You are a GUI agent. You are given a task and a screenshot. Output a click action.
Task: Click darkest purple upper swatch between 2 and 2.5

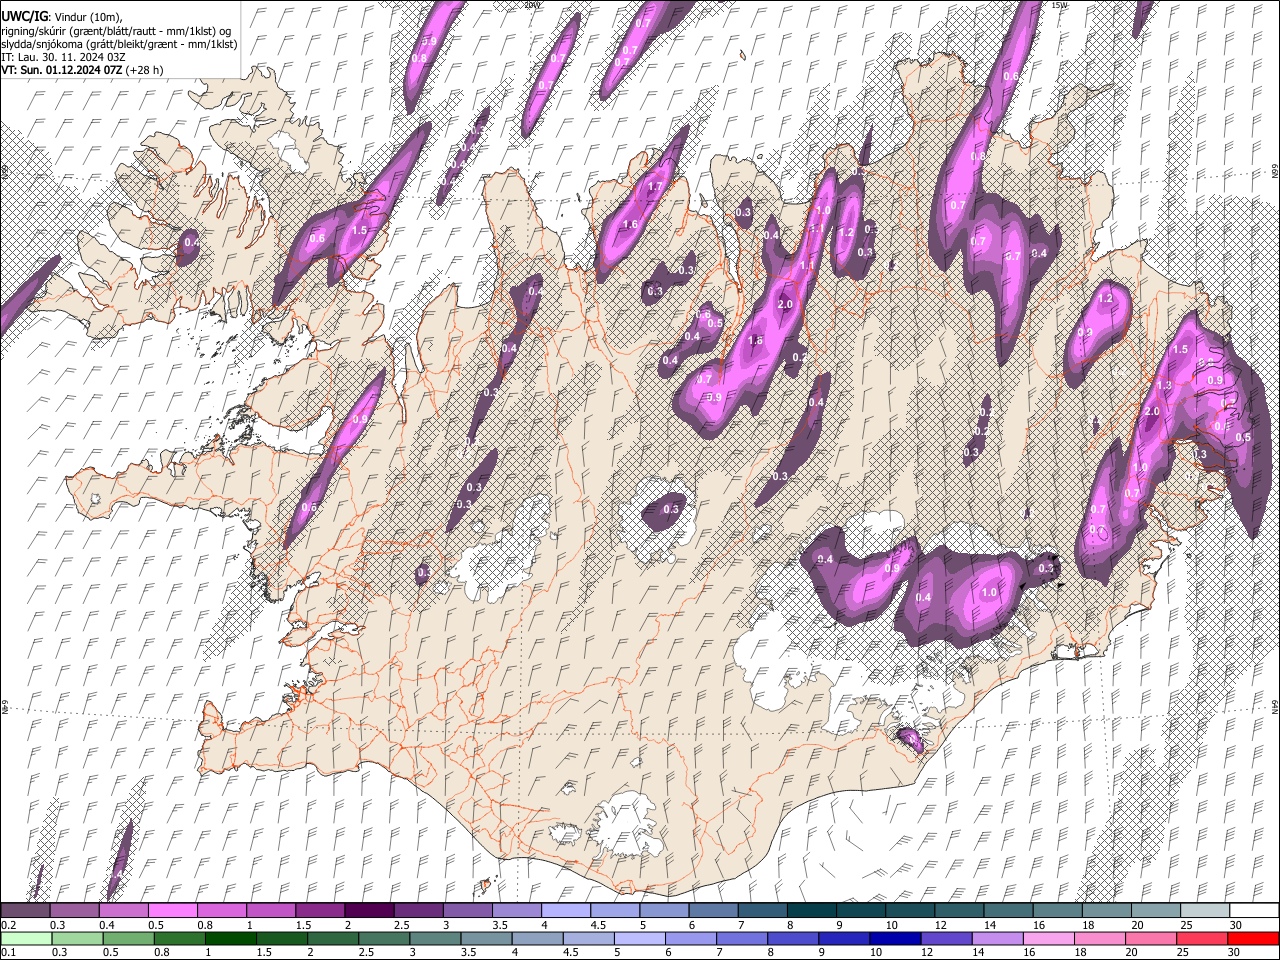point(369,911)
